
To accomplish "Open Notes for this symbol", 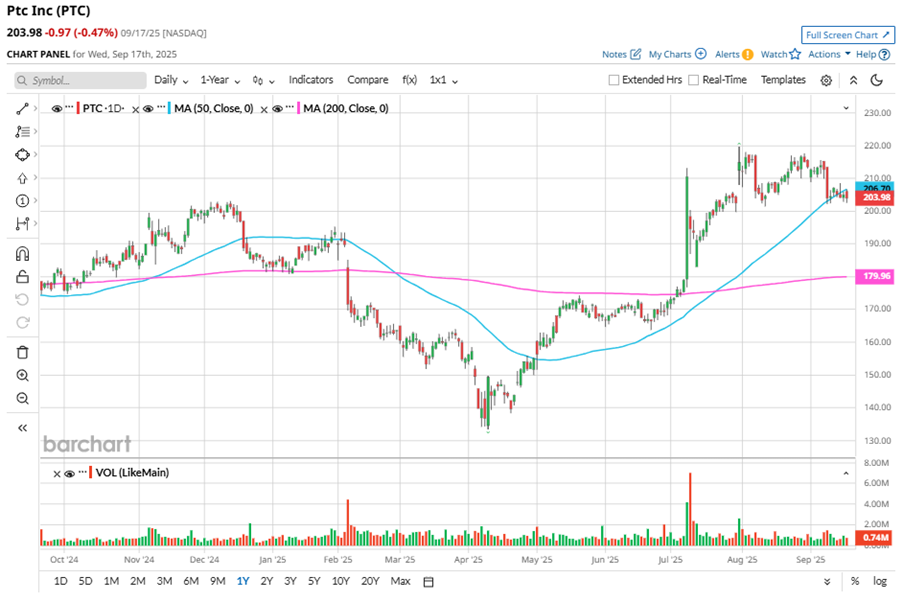I will pyautogui.click(x=621, y=54).
